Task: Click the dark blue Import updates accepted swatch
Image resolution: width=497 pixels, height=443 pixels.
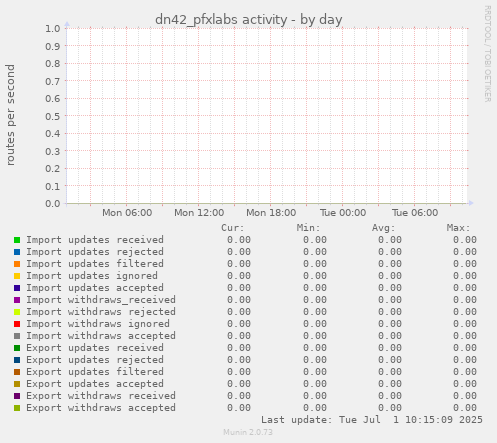Action: click(17, 288)
